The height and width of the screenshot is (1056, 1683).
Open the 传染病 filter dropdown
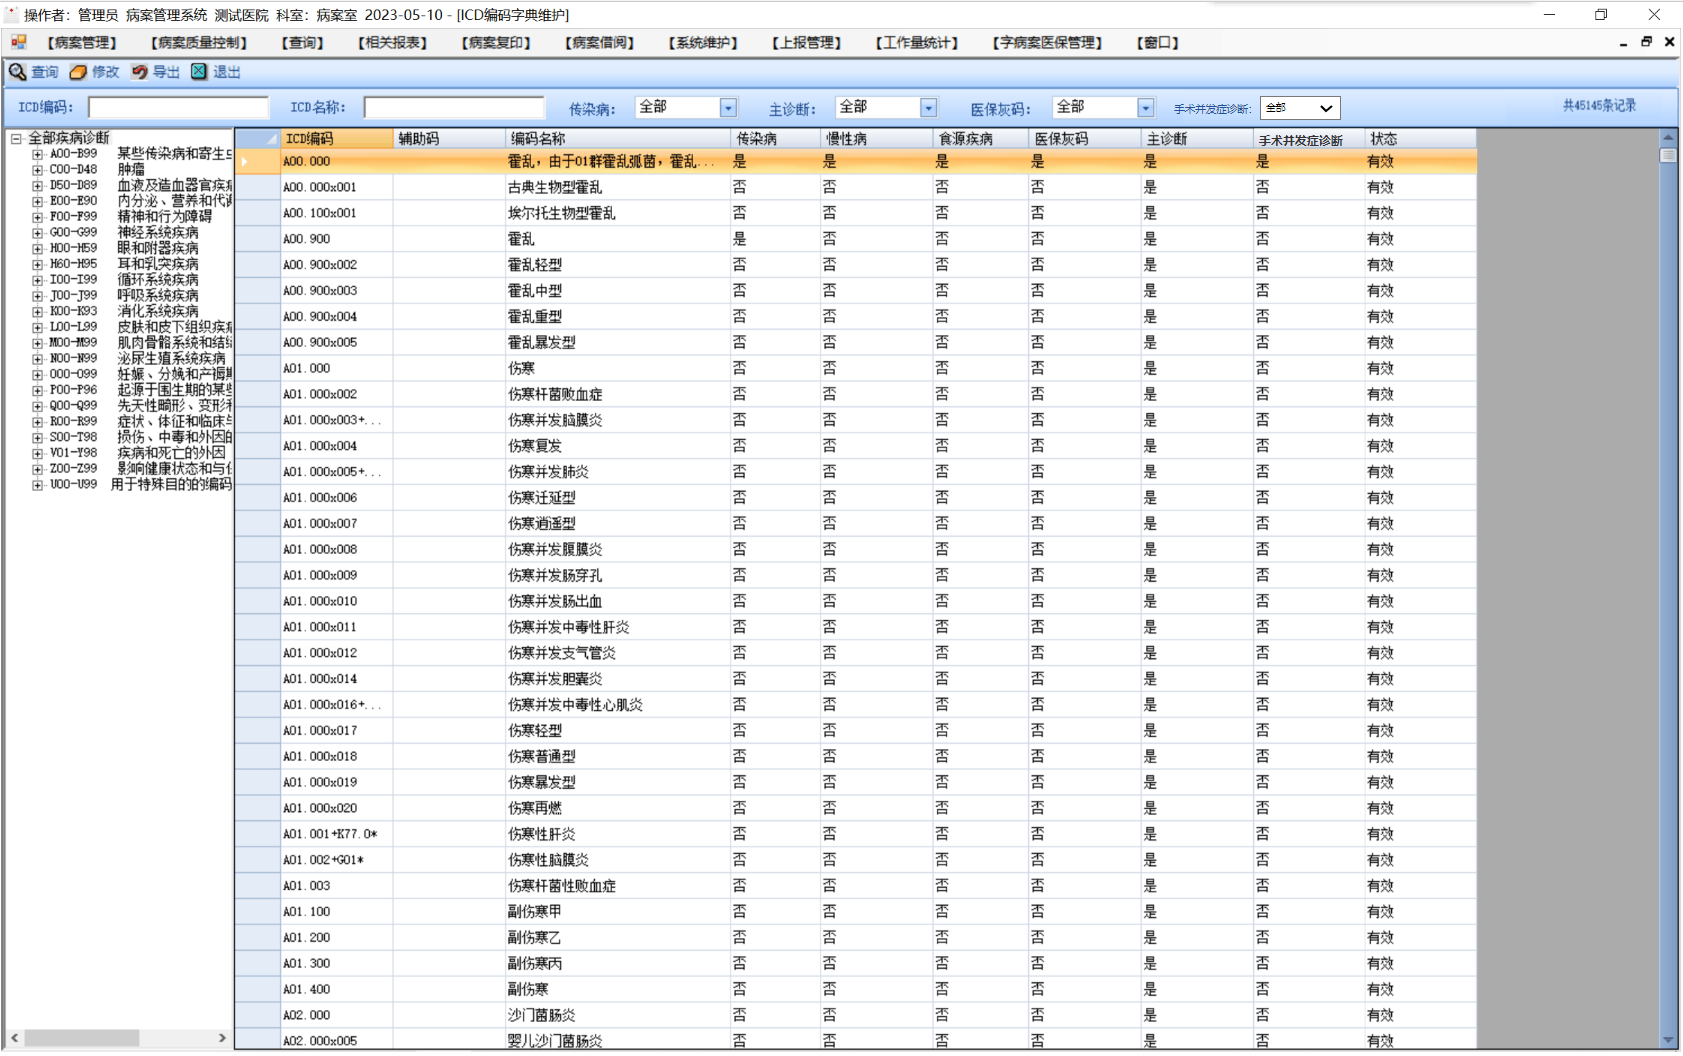[x=728, y=107]
